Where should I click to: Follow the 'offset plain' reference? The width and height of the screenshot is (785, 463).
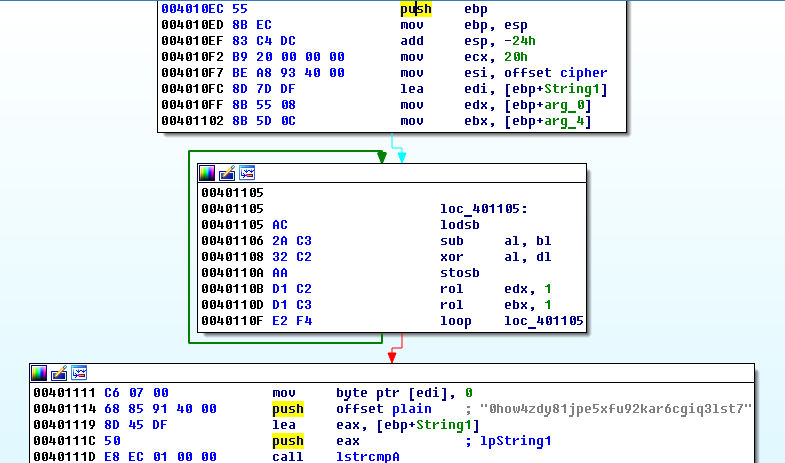pos(383,409)
